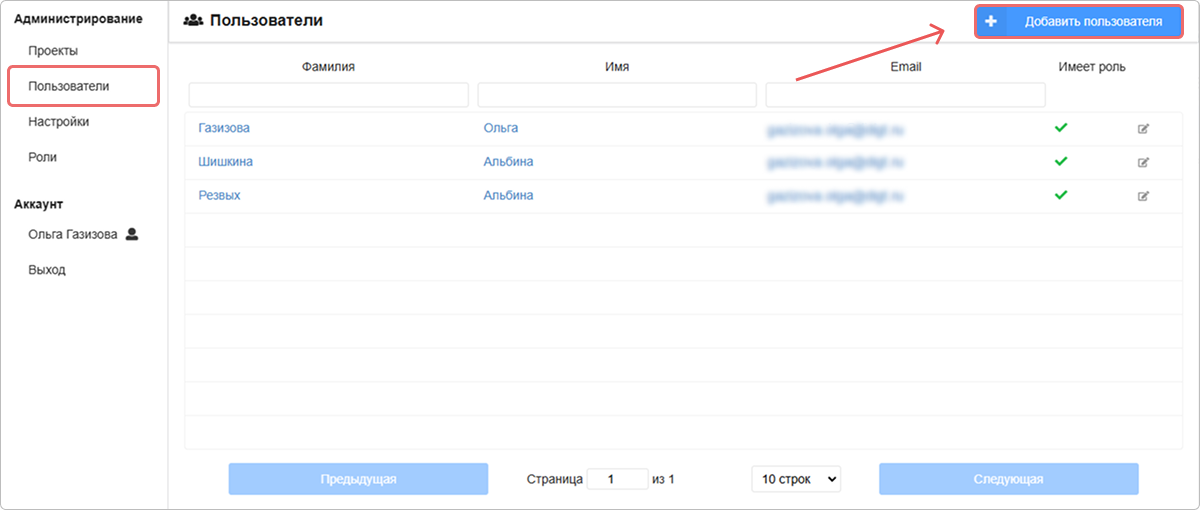Click green role checkmark in Шишкина row
The image size is (1200, 510).
coord(1061,161)
